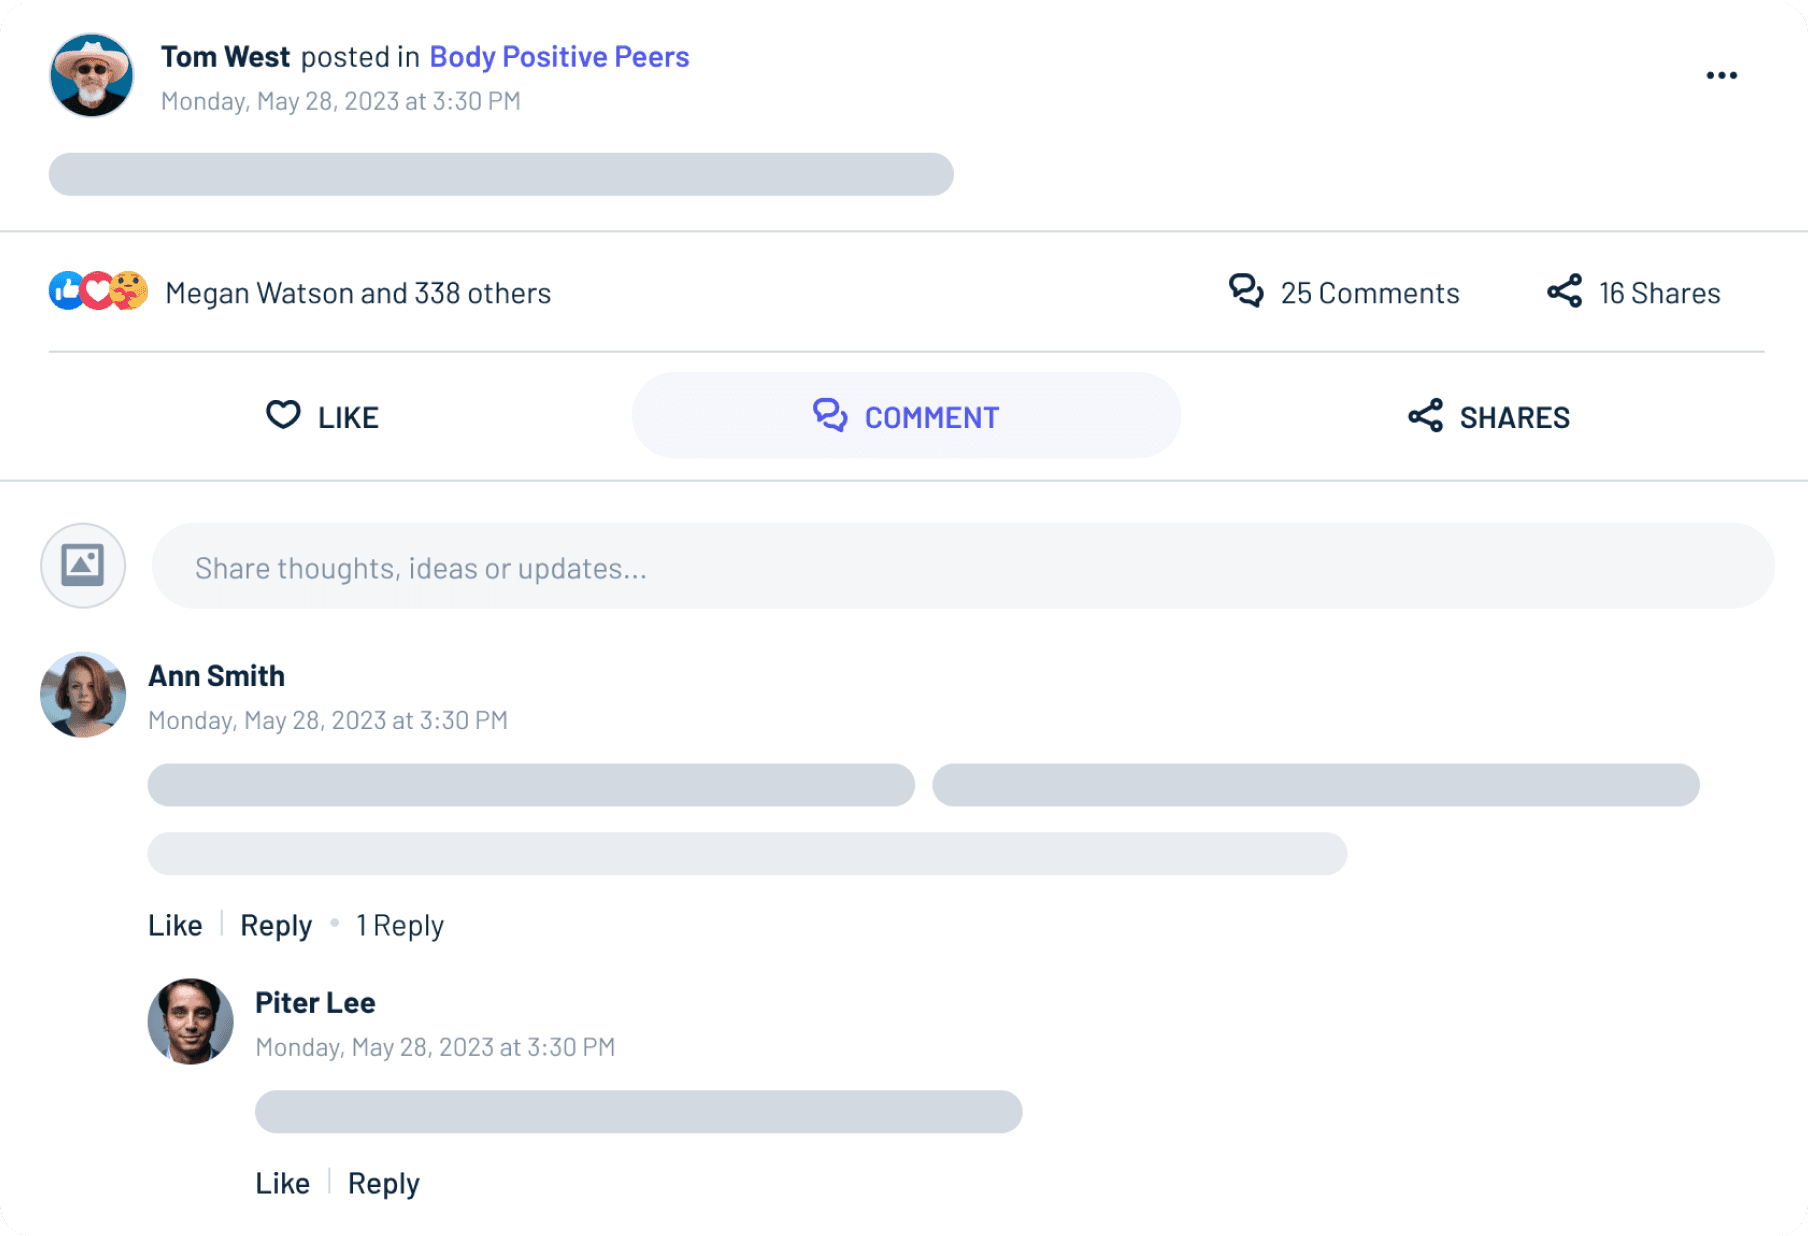Click the SHARES action button
1808x1236 pixels.
click(1489, 416)
